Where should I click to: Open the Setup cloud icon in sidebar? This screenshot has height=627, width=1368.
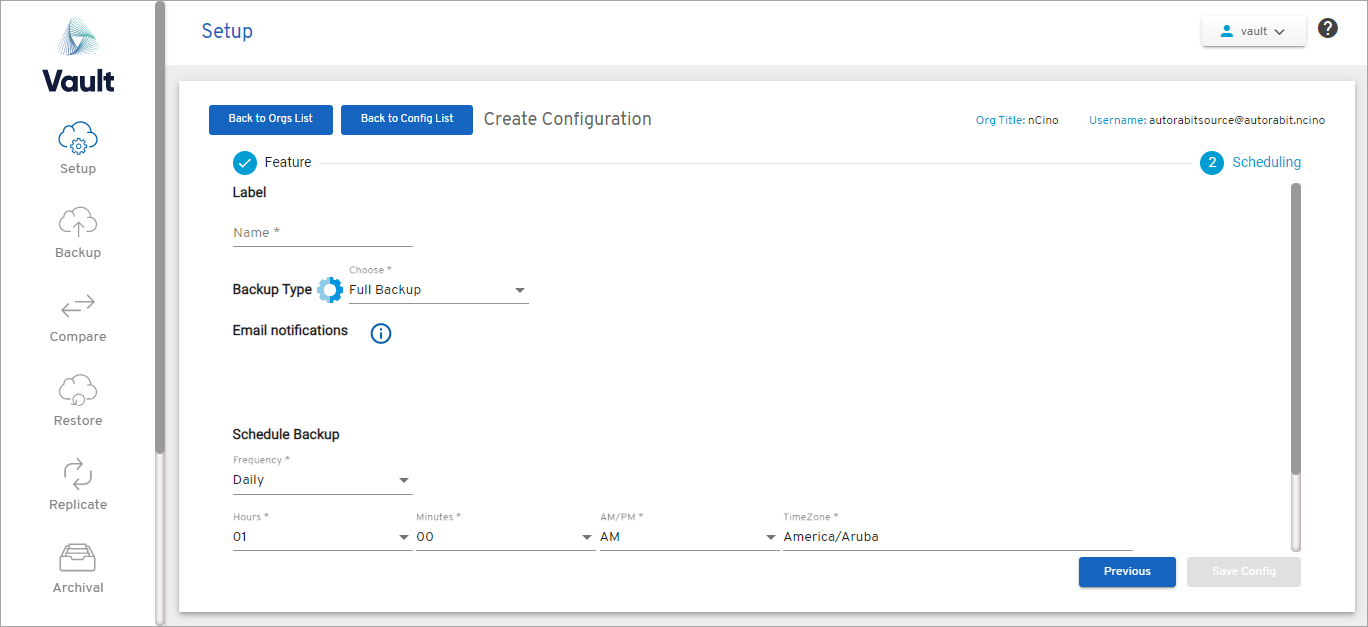(78, 138)
